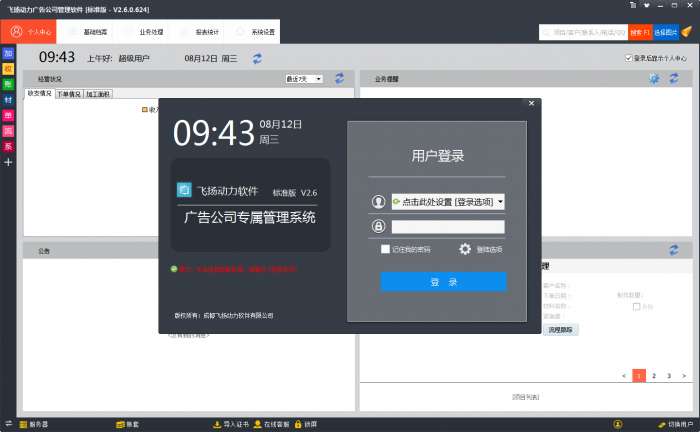Go to page 2 in pagination

[654, 376]
